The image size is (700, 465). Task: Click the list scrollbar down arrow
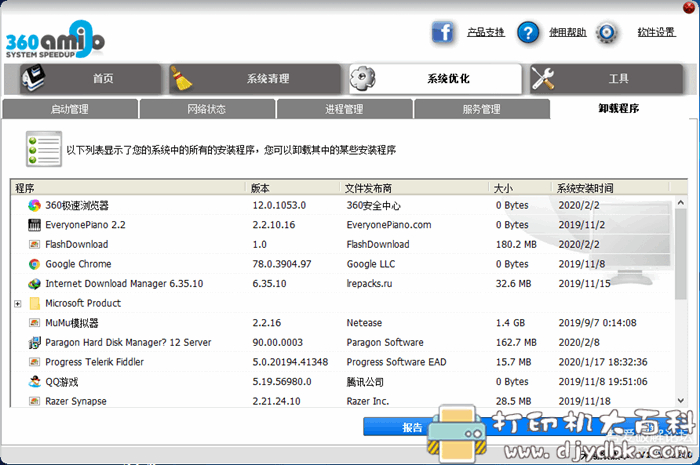[681, 401]
